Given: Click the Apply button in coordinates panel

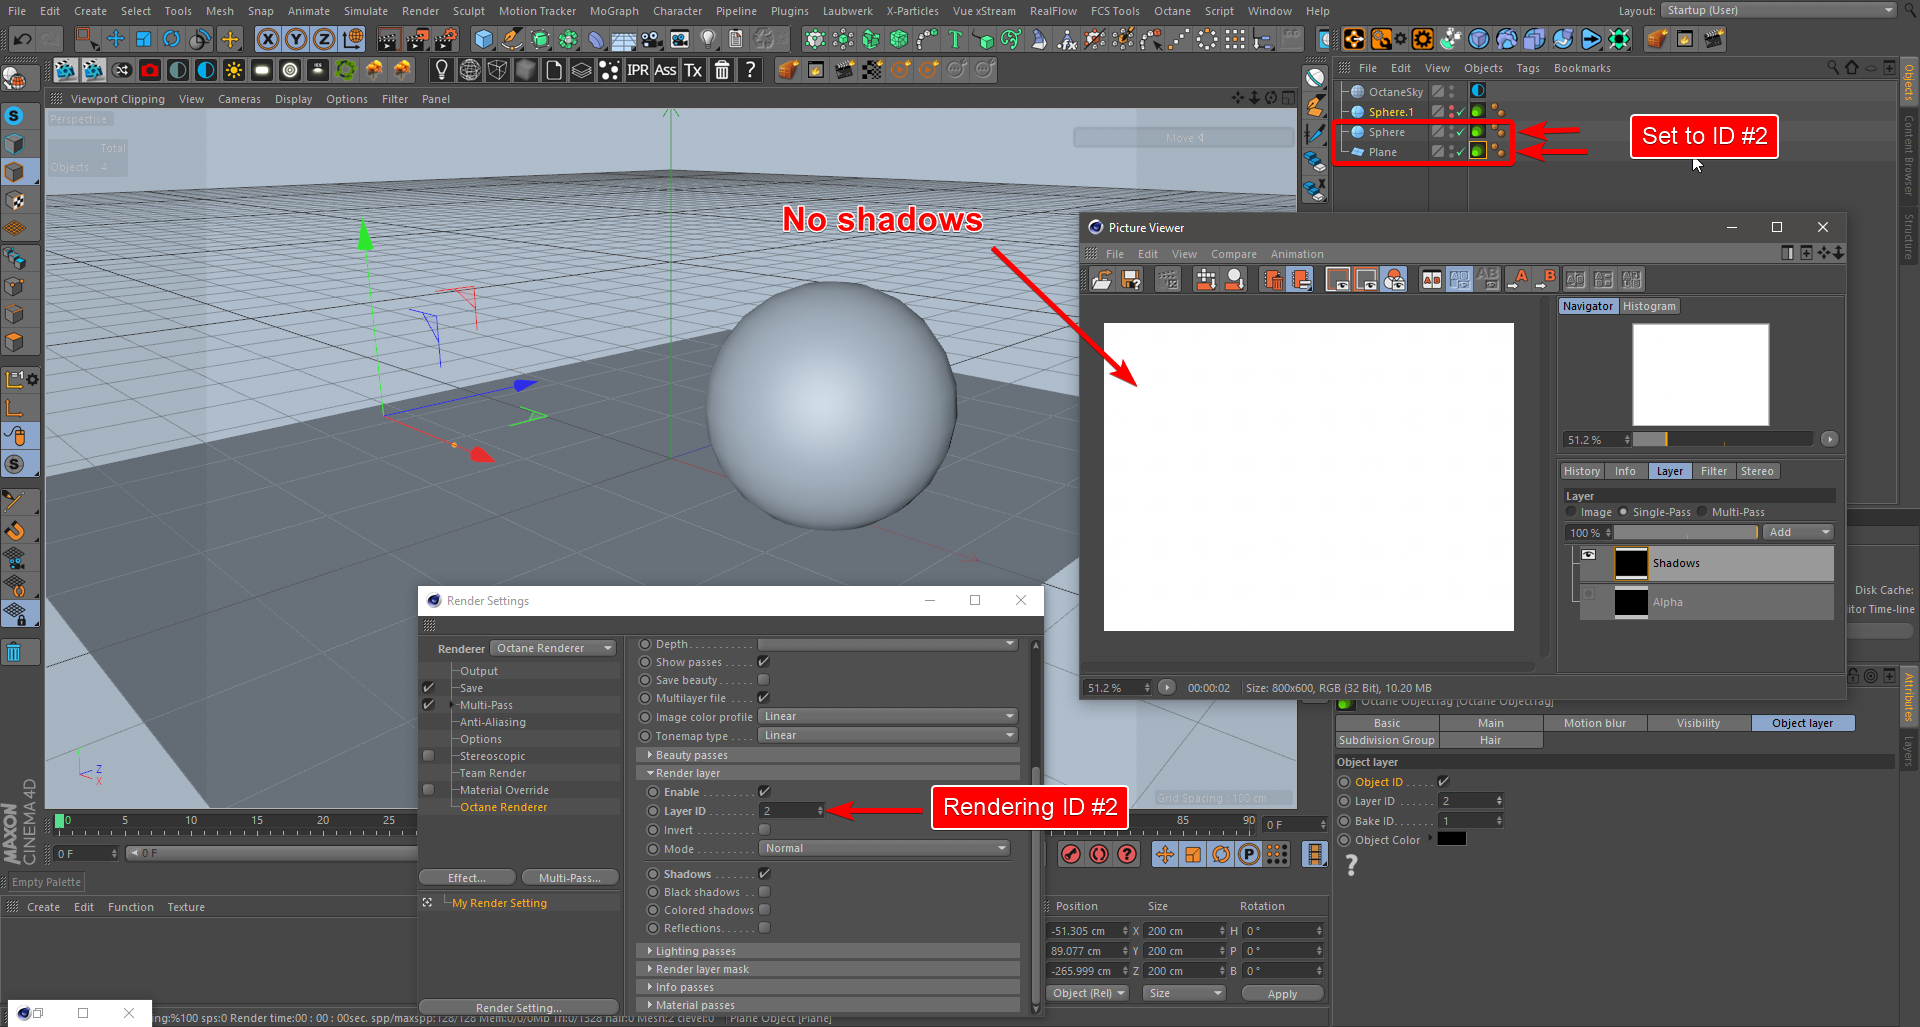Looking at the screenshot, I should 1282,994.
